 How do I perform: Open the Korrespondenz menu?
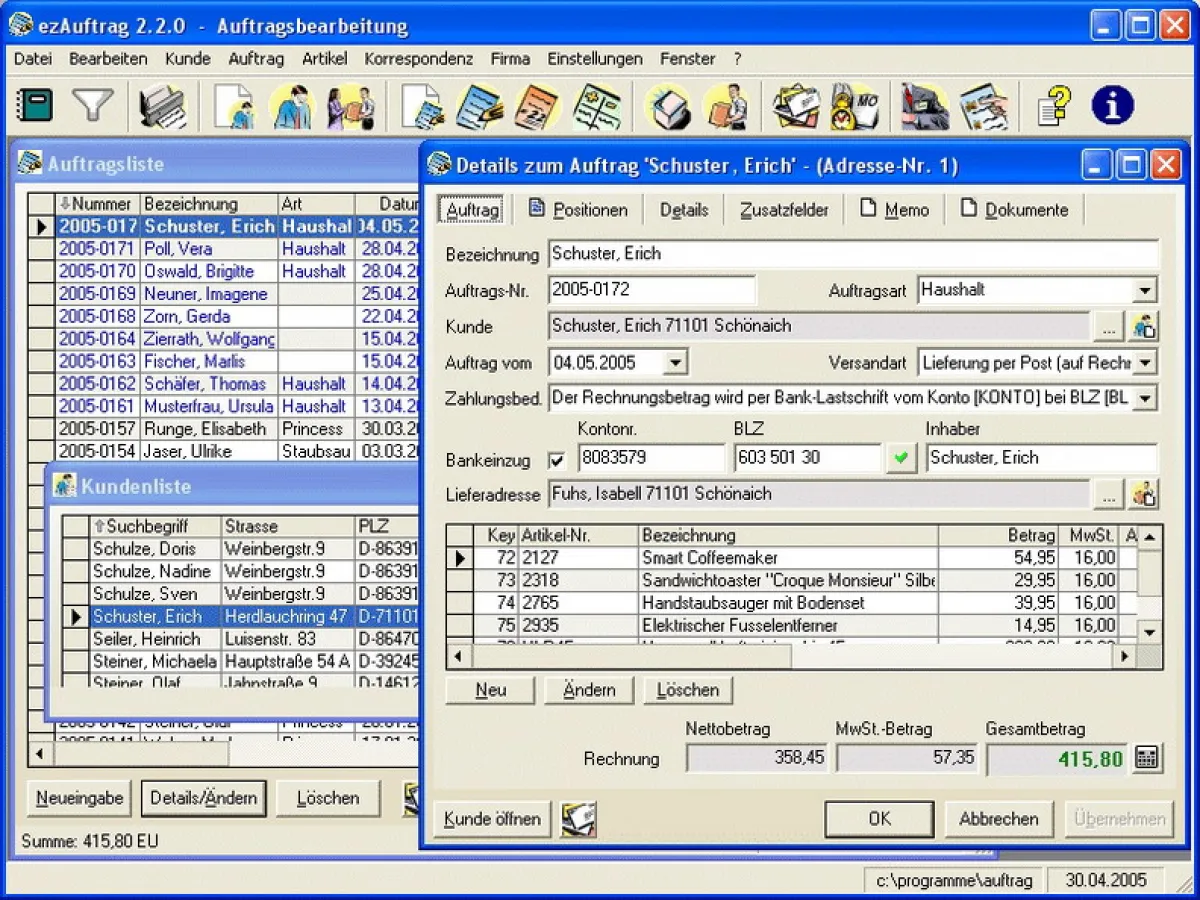(x=418, y=59)
